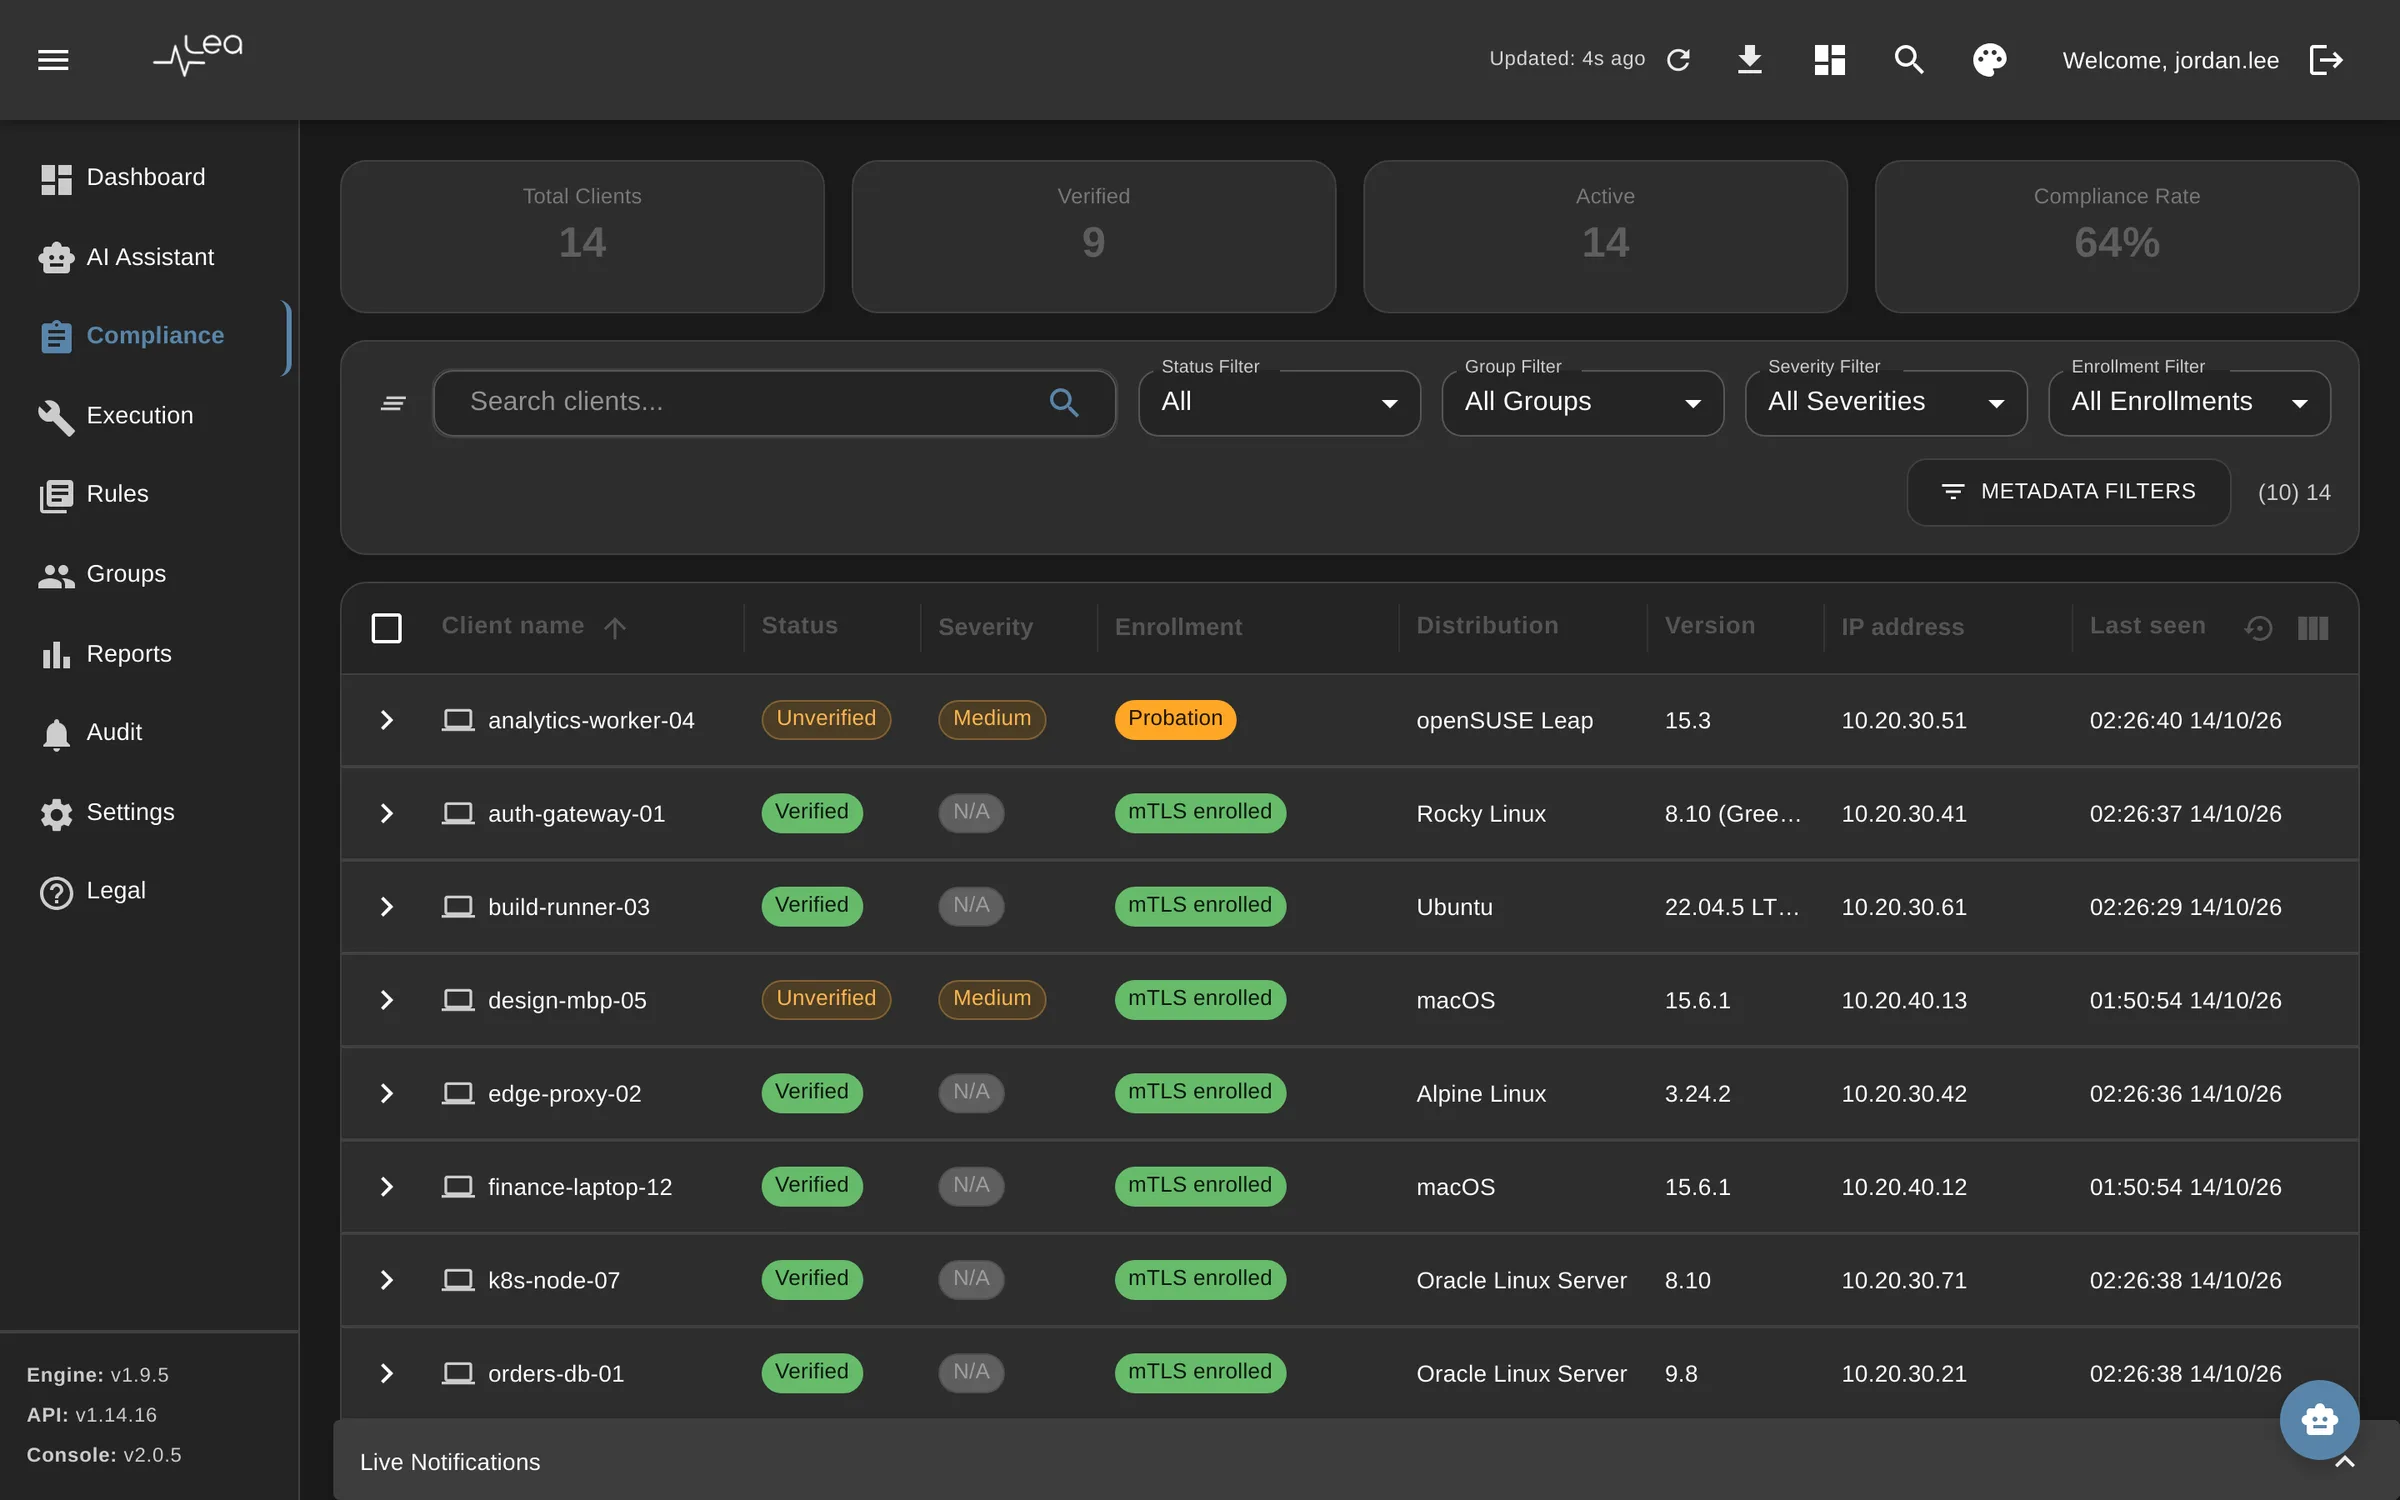Expand the orders-db-01 row
The height and width of the screenshot is (1500, 2400).
coord(387,1374)
